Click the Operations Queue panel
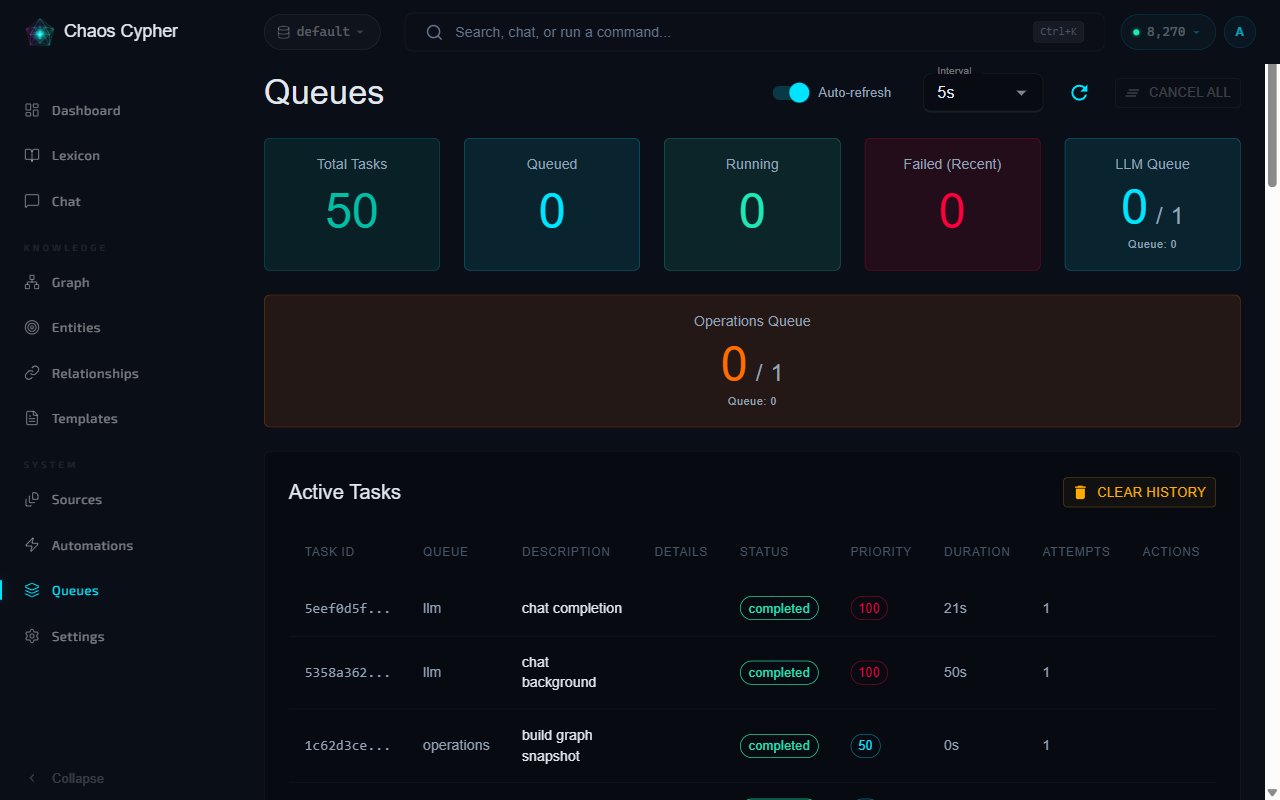Screen dimensions: 1280x800 [x=752, y=361]
